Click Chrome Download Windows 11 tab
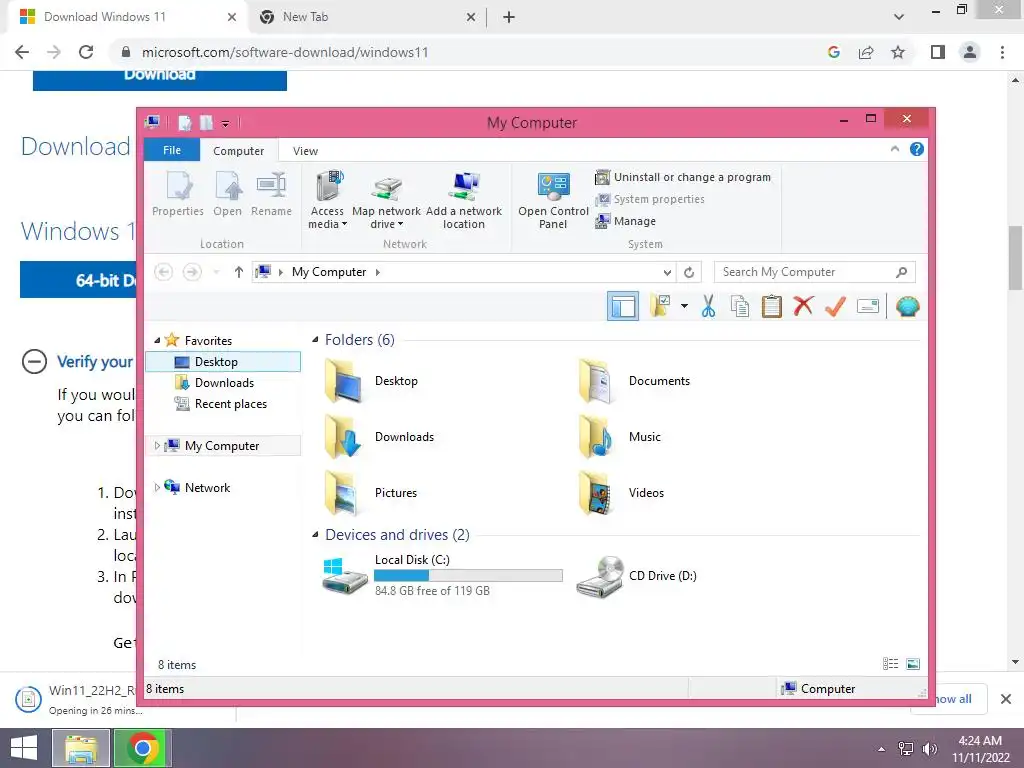Viewport: 1024px width, 768px height. pyautogui.click(x=128, y=17)
